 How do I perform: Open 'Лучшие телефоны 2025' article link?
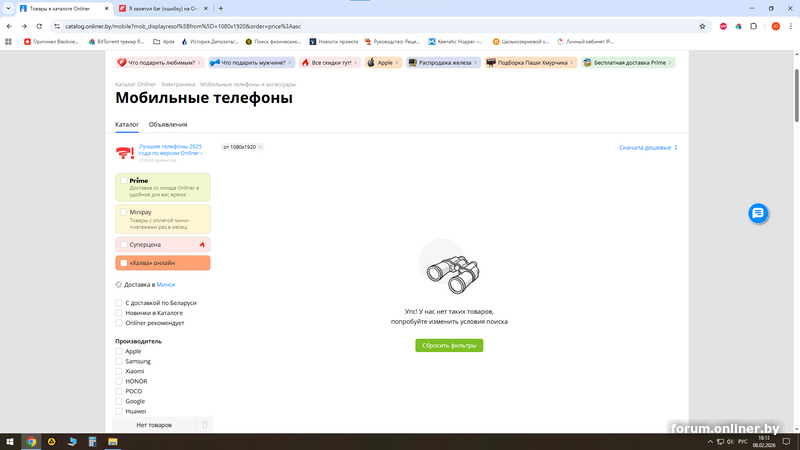coord(170,150)
